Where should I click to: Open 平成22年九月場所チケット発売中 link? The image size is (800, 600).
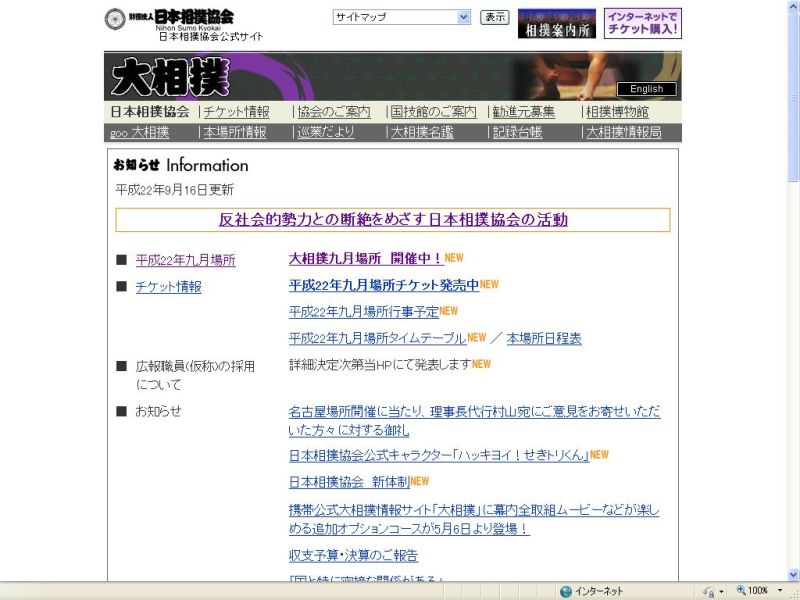coord(384,285)
